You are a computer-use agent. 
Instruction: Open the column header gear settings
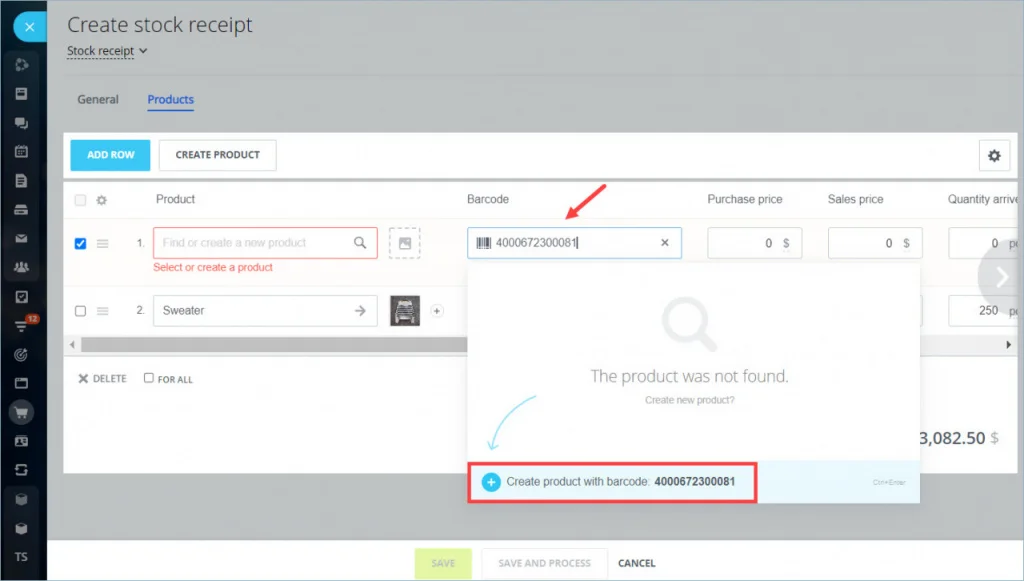(x=101, y=200)
